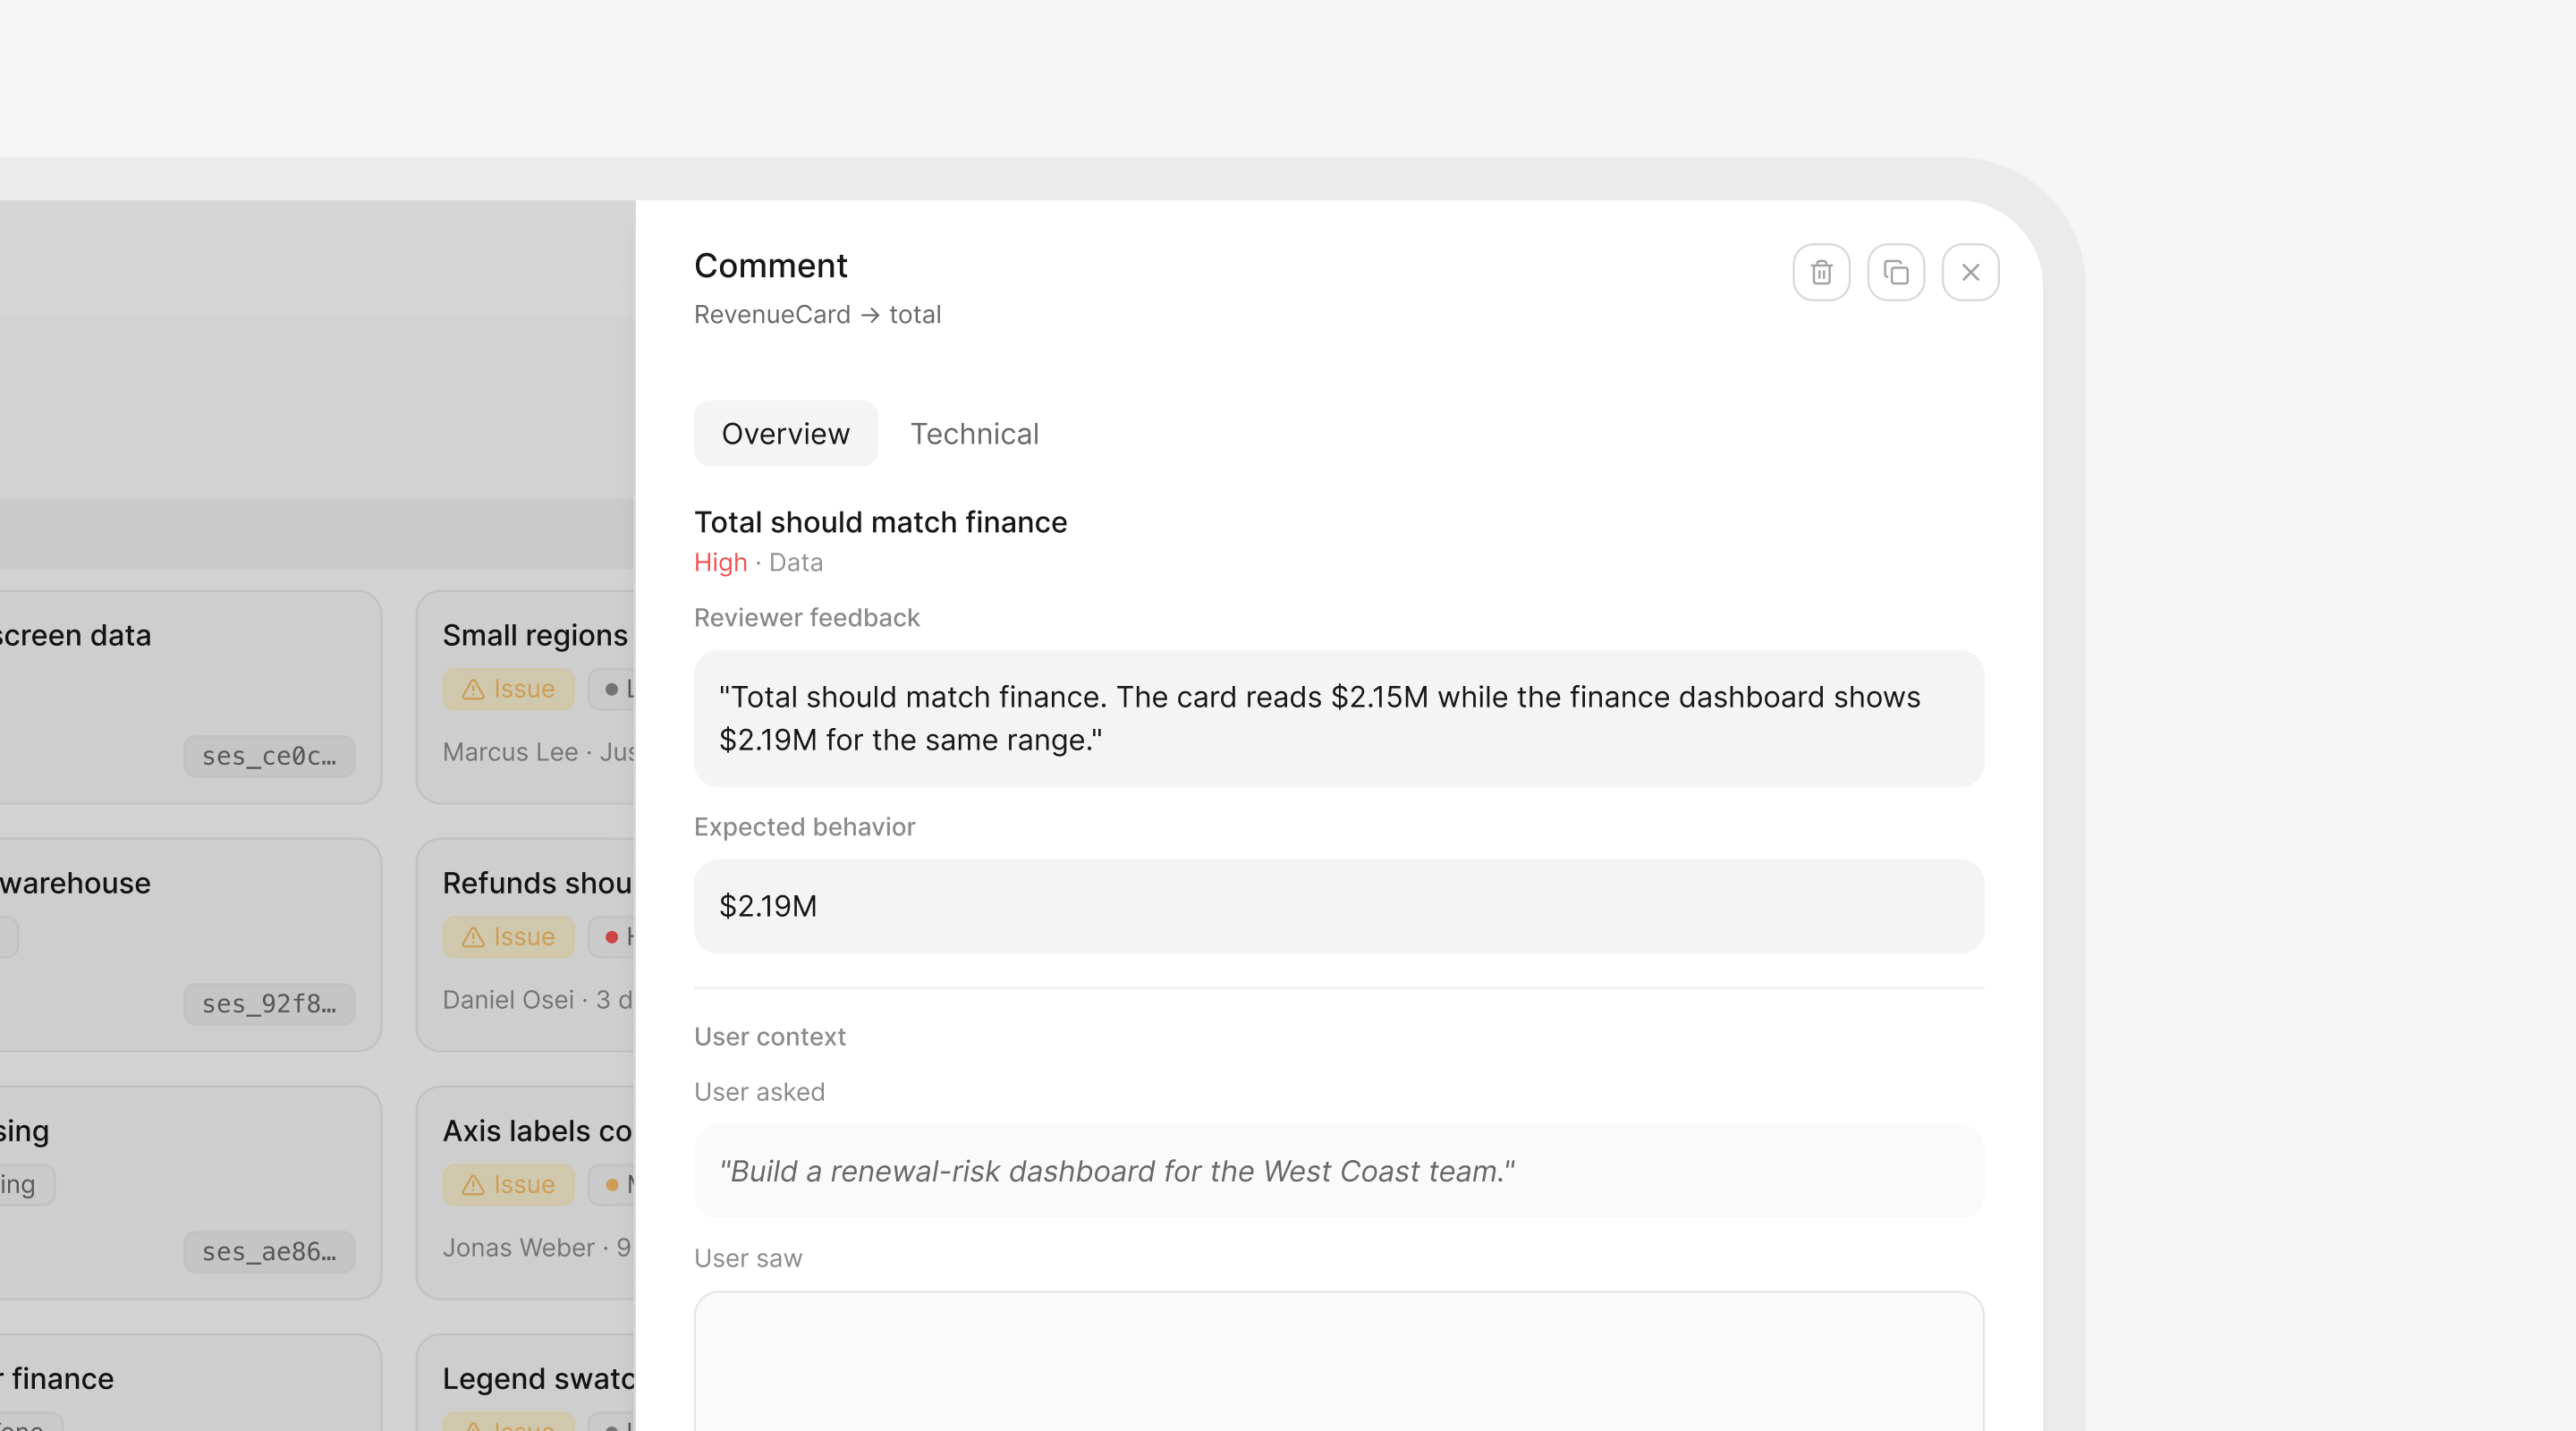Image resolution: width=2576 pixels, height=1431 pixels.
Task: Copy the comment using the duplicate icon
Action: click(x=1896, y=272)
